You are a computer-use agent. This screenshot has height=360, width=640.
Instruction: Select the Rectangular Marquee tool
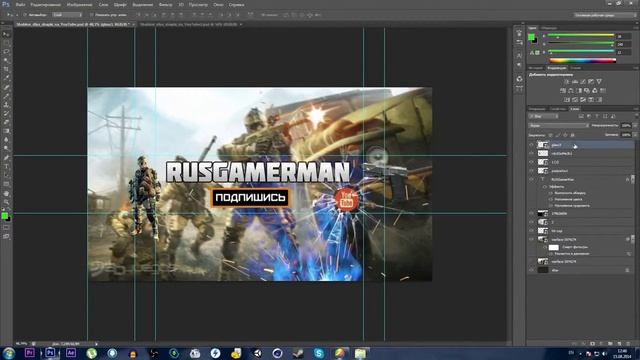(6, 43)
